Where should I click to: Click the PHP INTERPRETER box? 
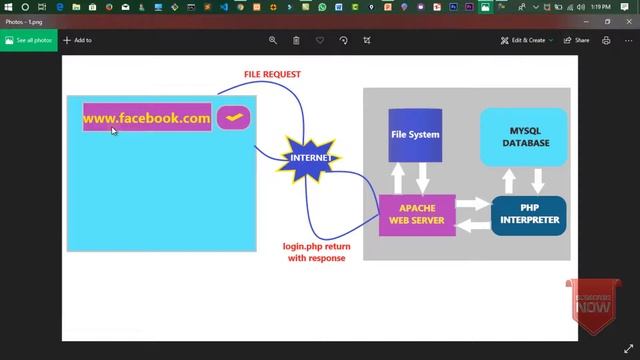(x=529, y=215)
